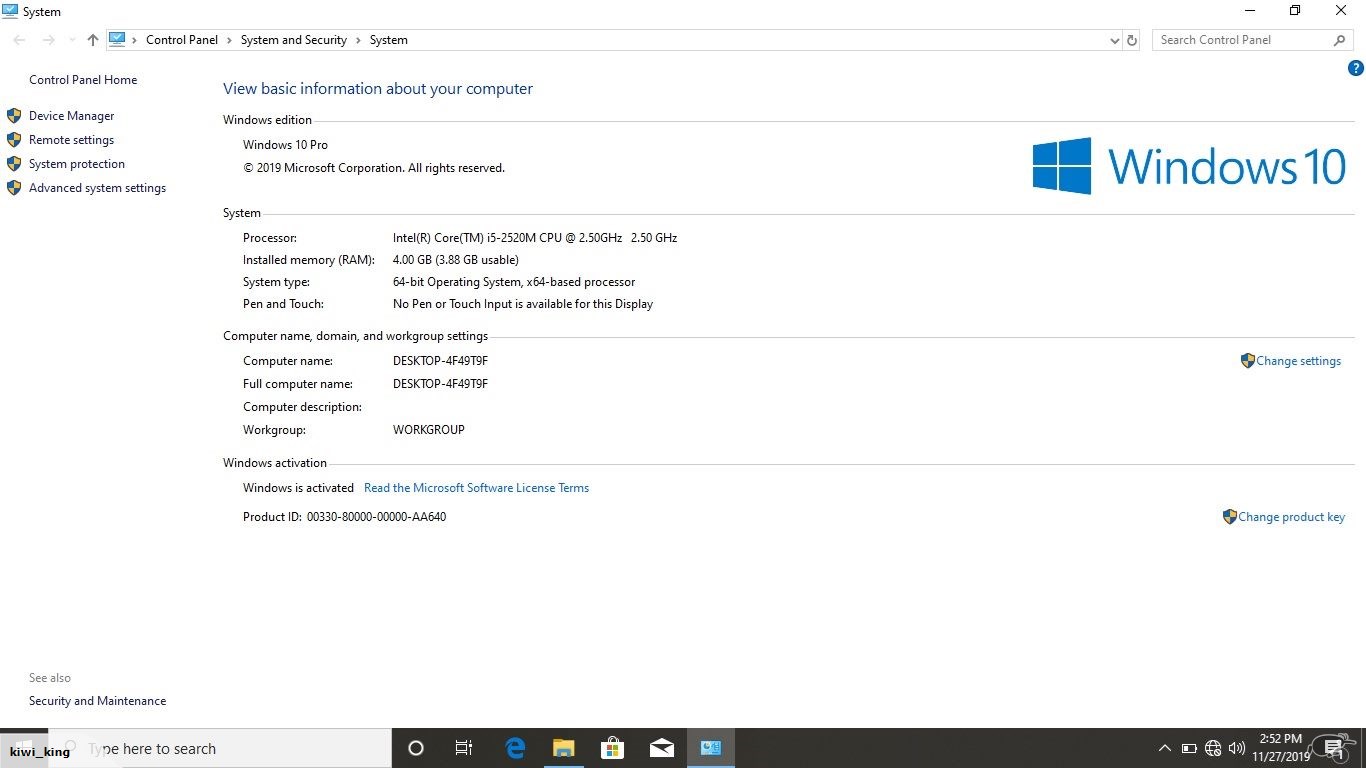Click the Help question mark icon
The height and width of the screenshot is (768, 1366).
1356,68
